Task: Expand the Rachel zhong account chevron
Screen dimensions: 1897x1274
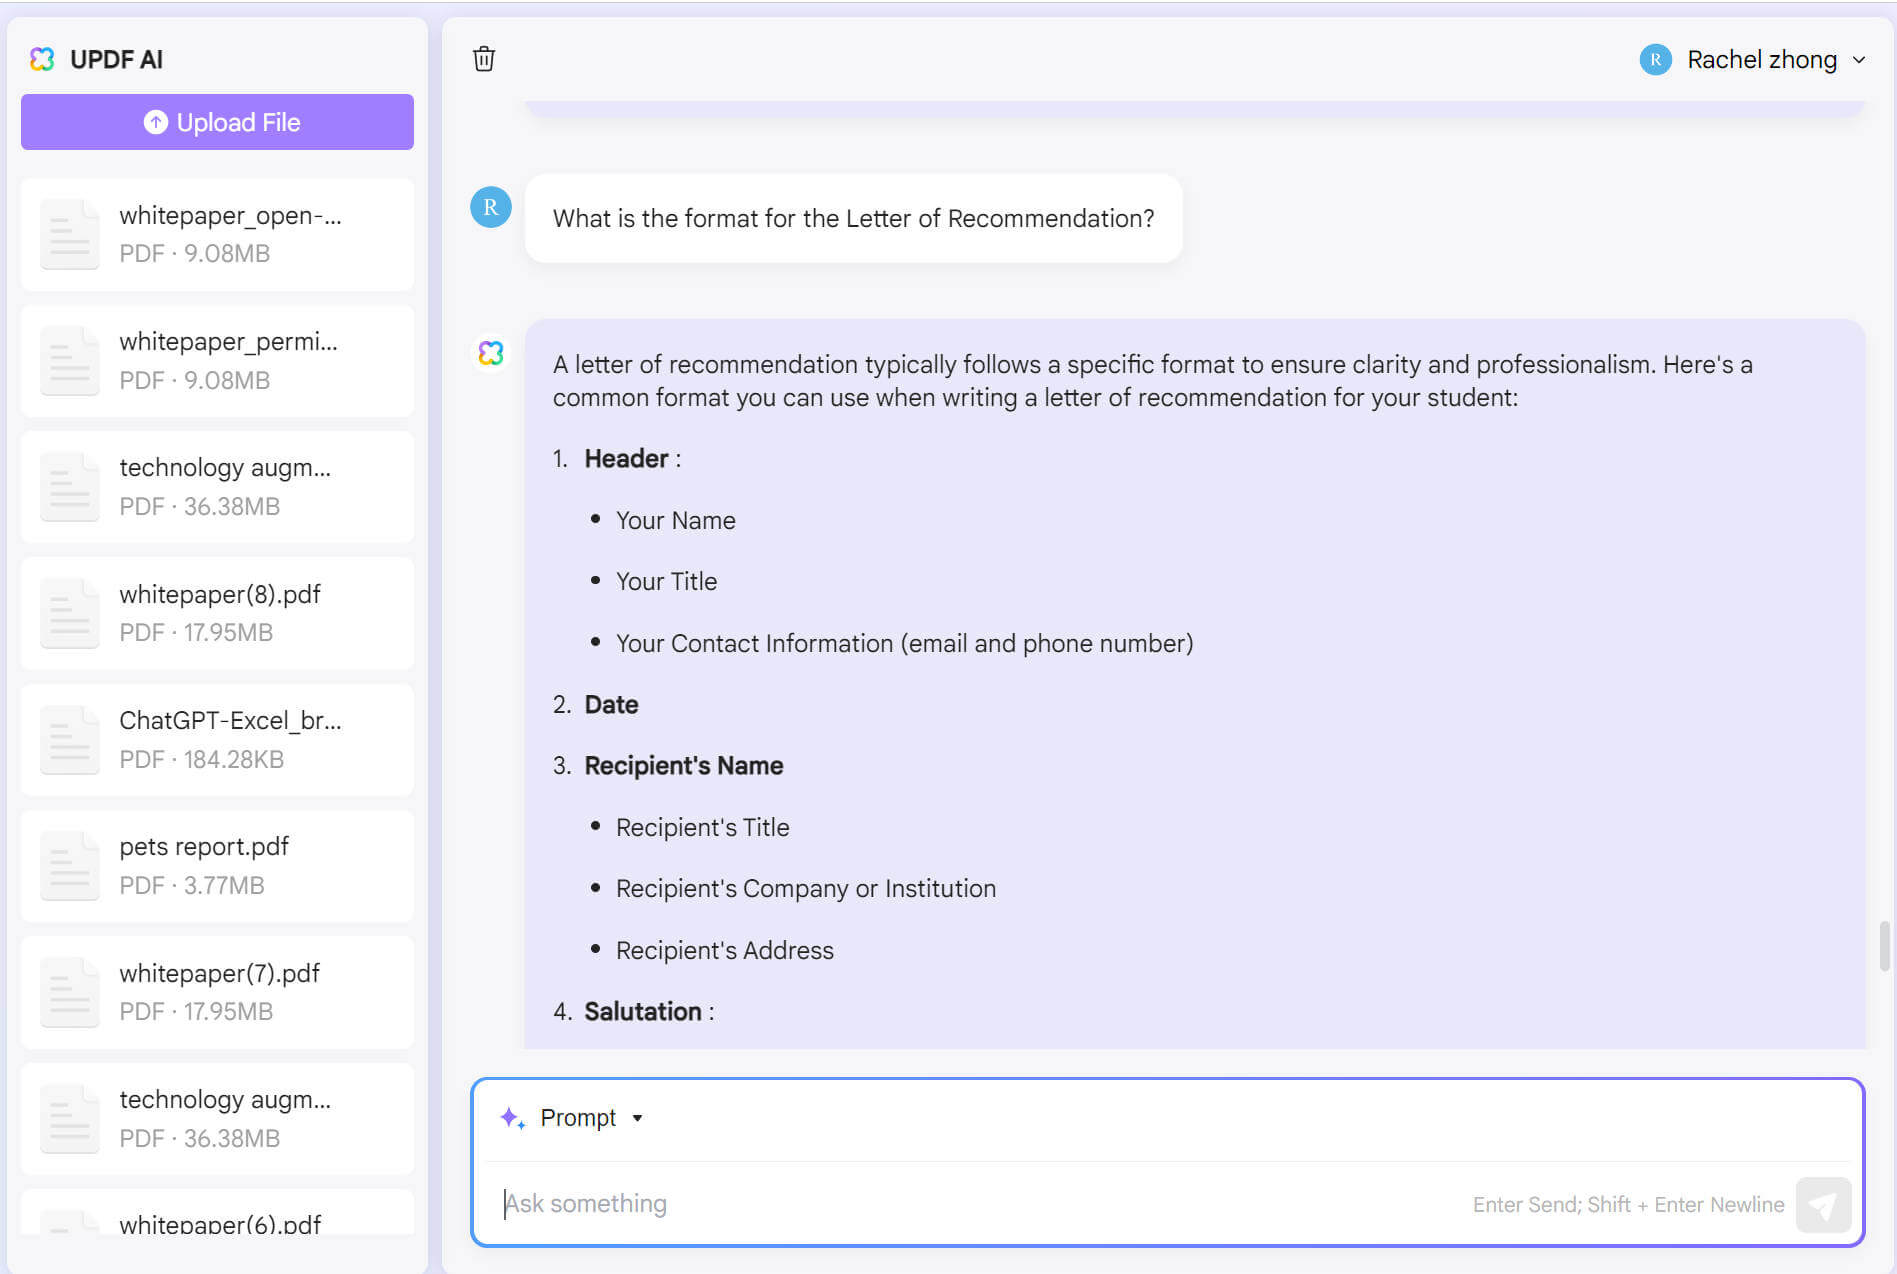Action: (x=1859, y=59)
